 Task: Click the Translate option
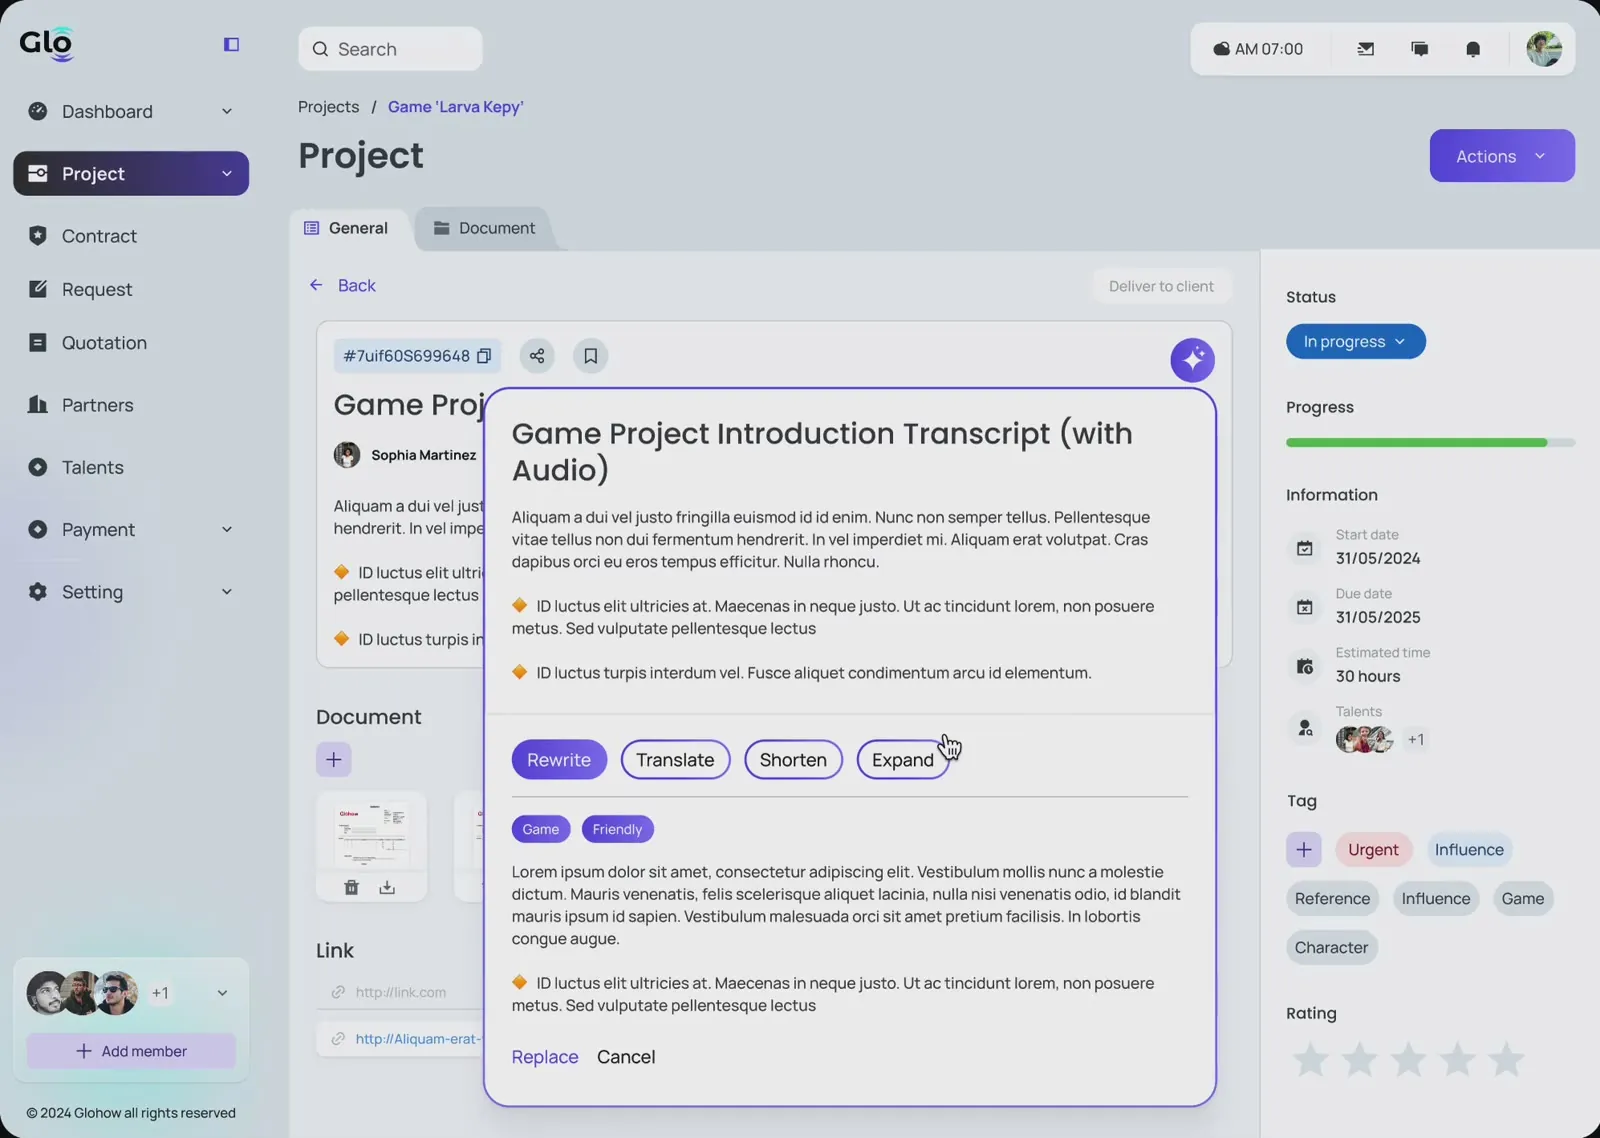(x=675, y=760)
